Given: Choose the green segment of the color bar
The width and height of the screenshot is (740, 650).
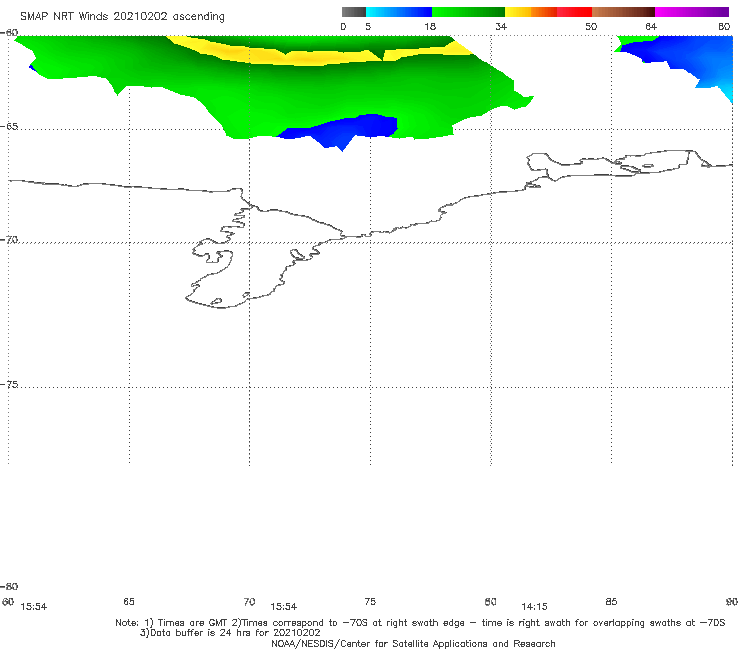Looking at the screenshot, I should [468, 12].
